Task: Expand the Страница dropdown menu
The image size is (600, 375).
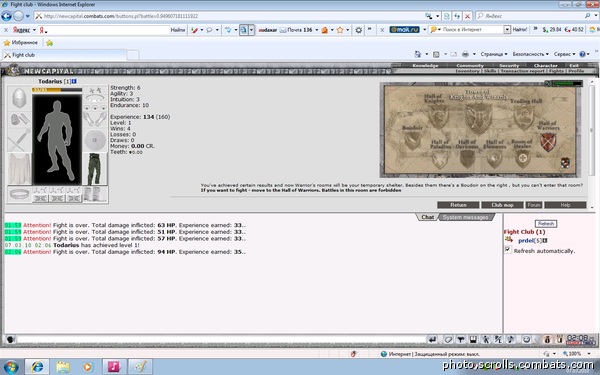Action: (494, 54)
